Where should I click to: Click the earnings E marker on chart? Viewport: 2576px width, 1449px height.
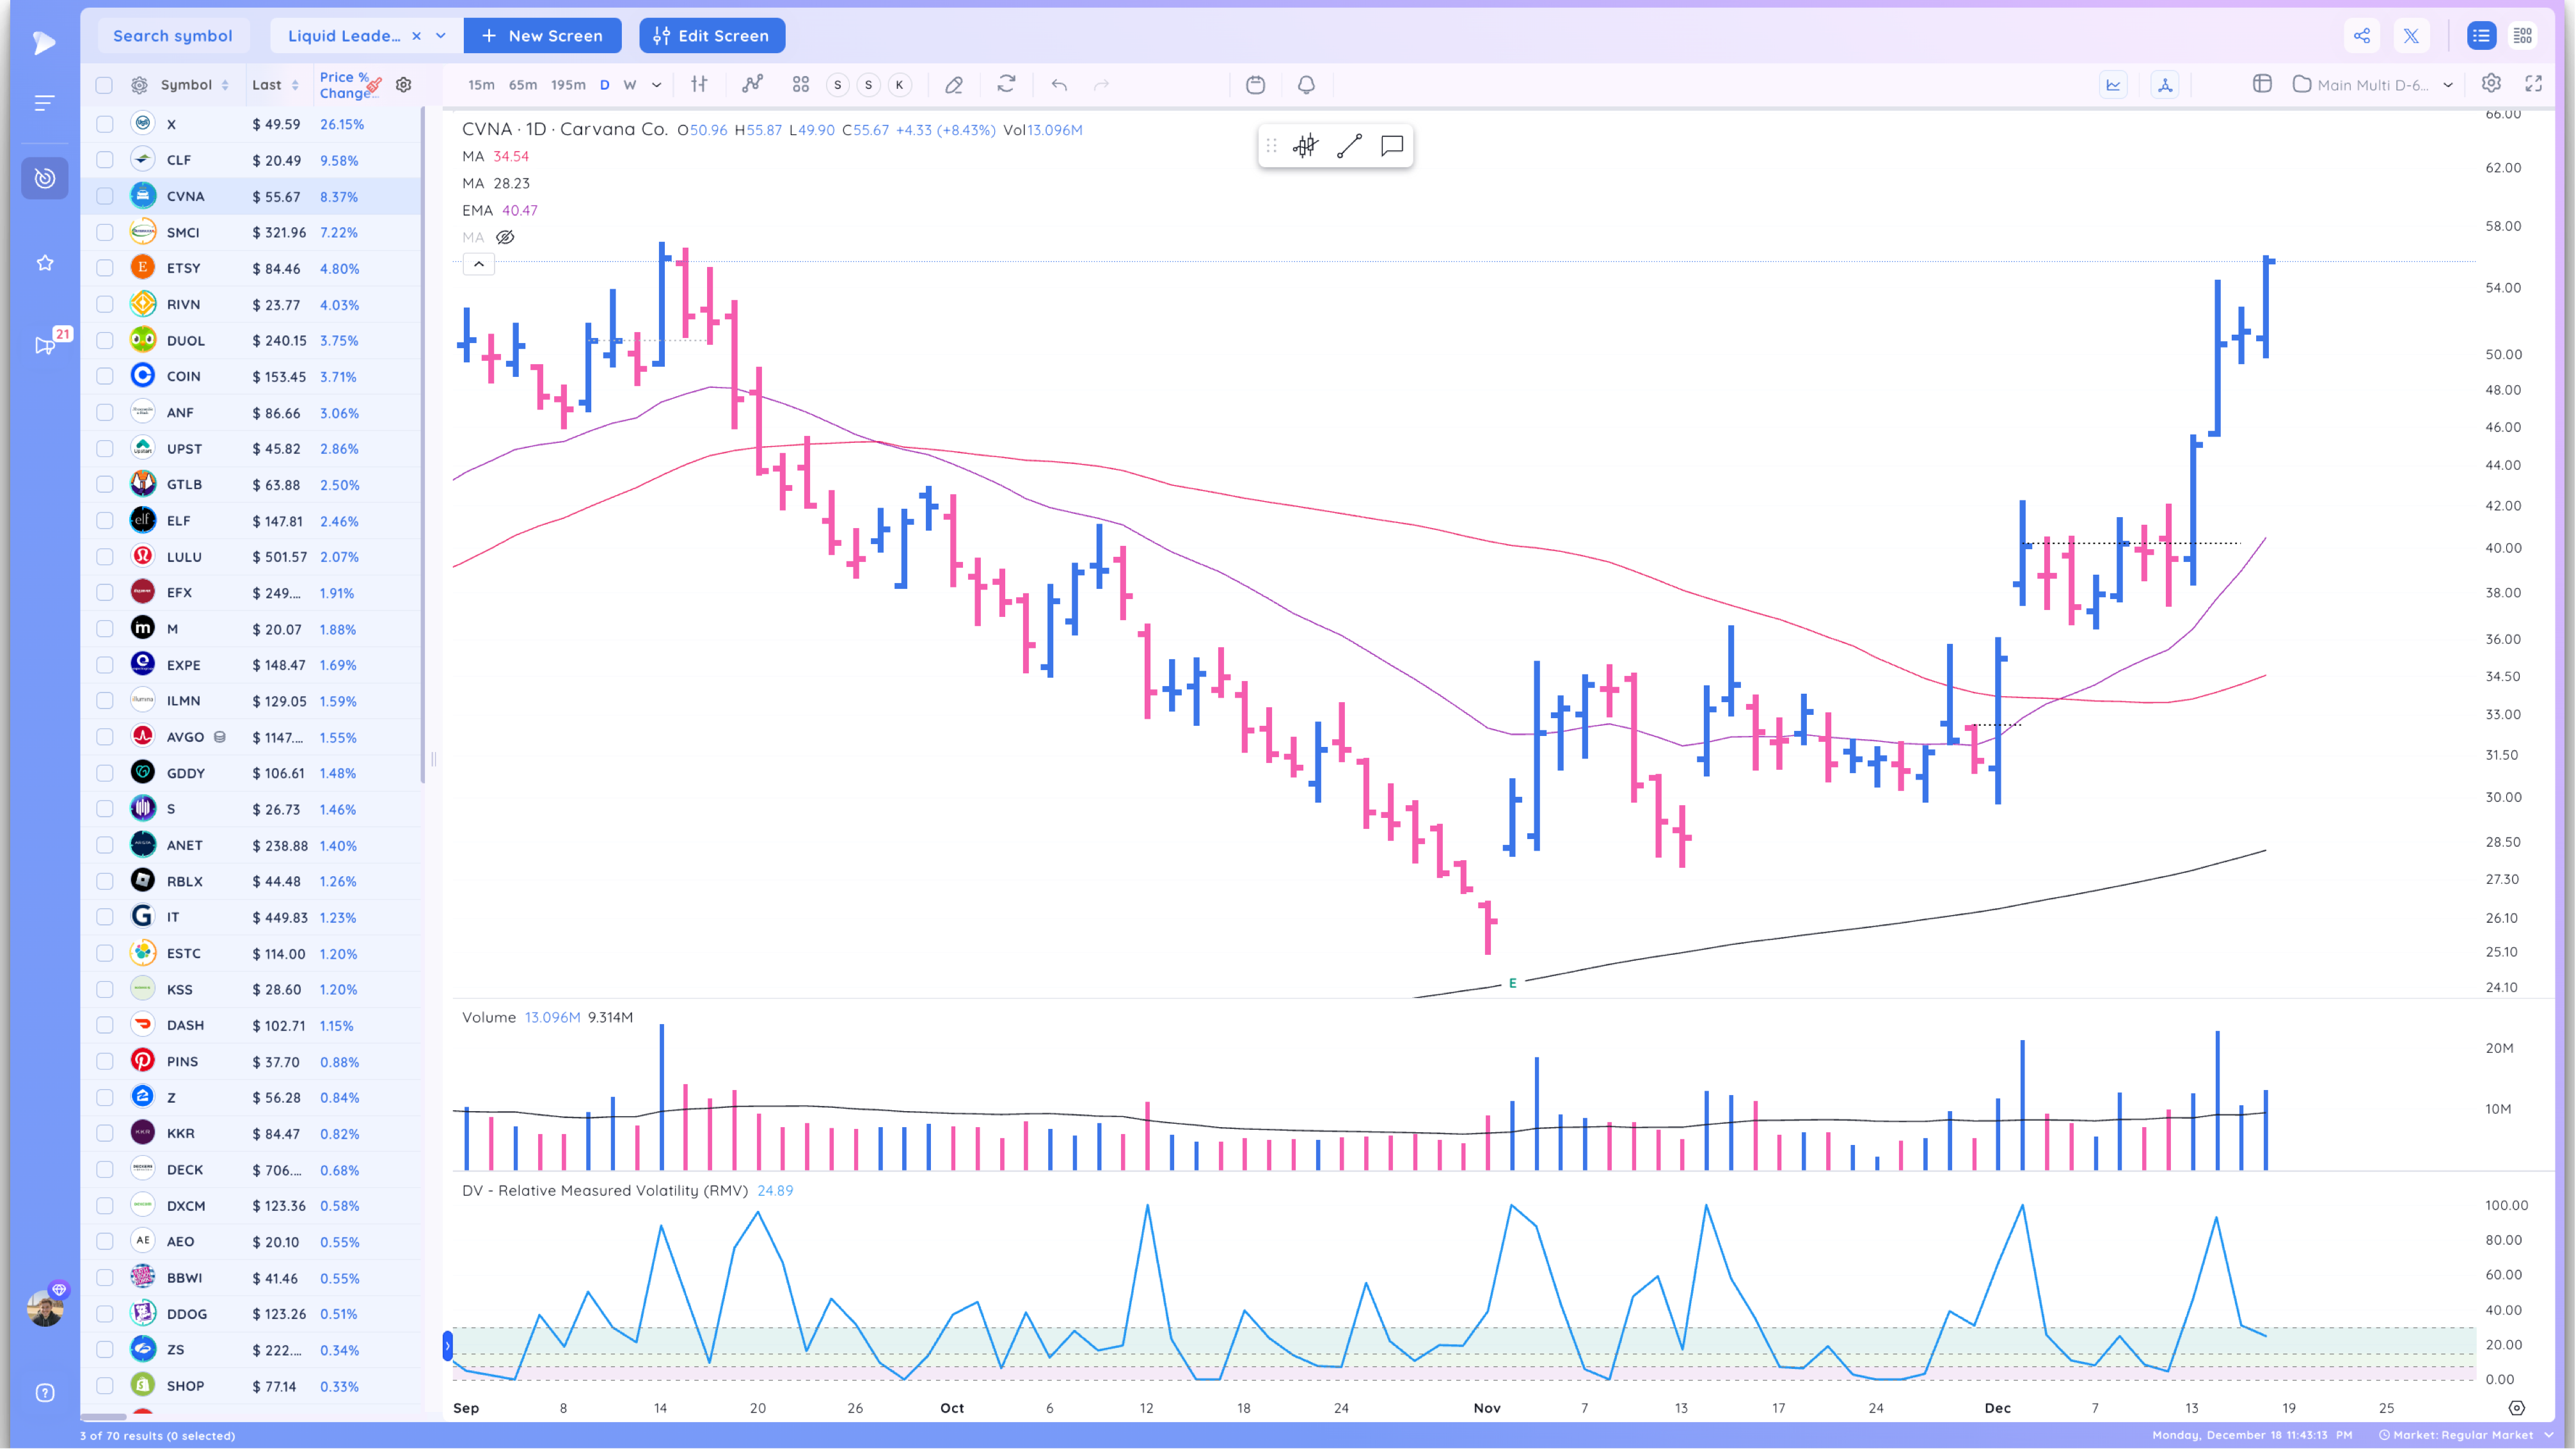pos(1512,983)
